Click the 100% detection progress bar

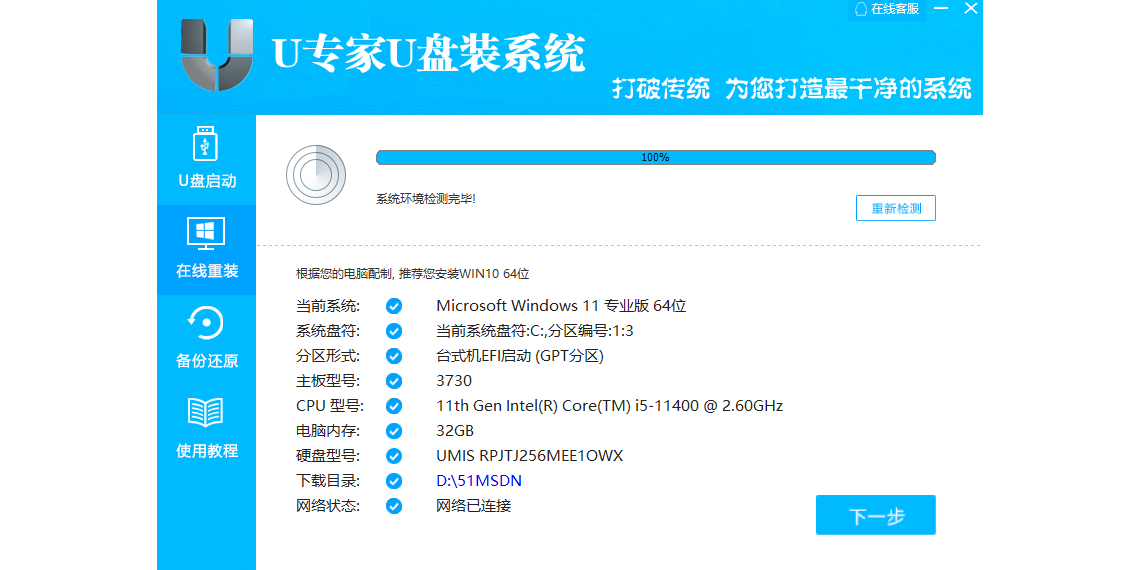[656, 157]
